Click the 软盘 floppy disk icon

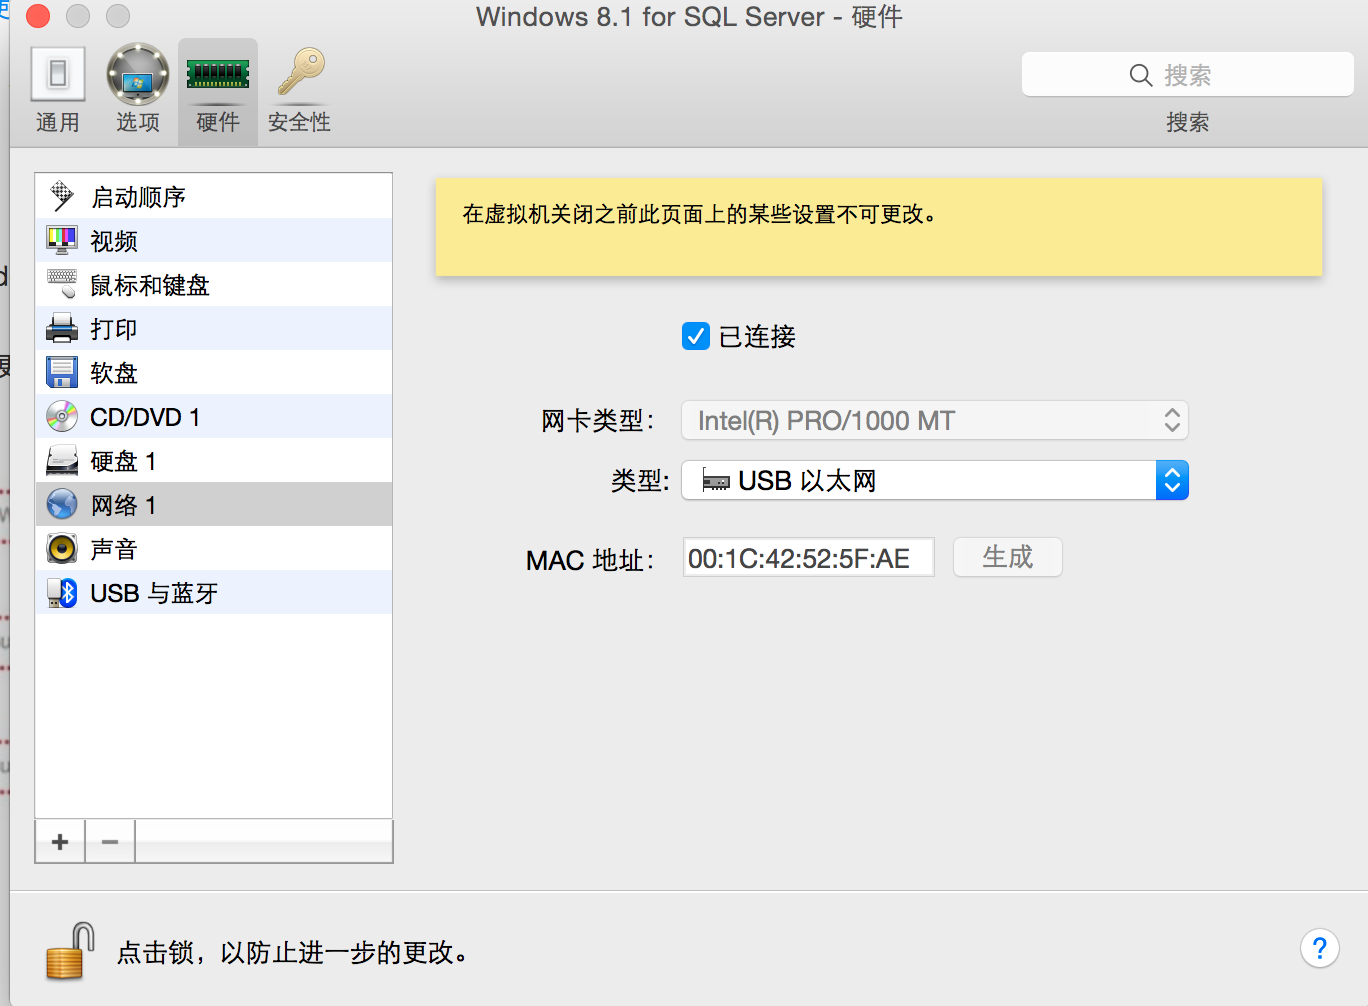62,372
